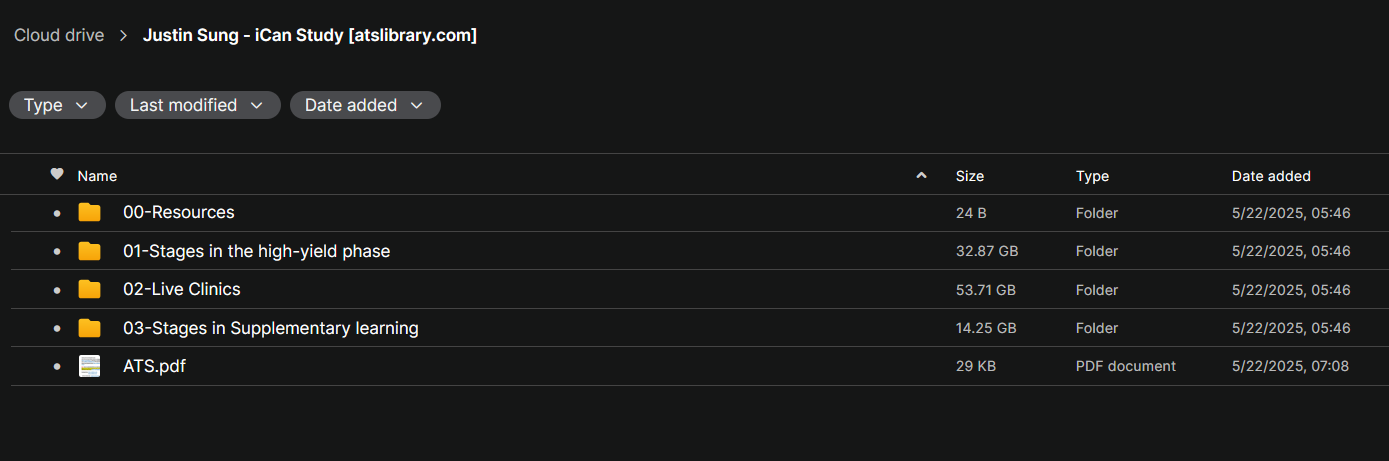This screenshot has height=461, width=1389.
Task: Click the 03-Stages Supplementary learning folder icon
Action: point(90,328)
